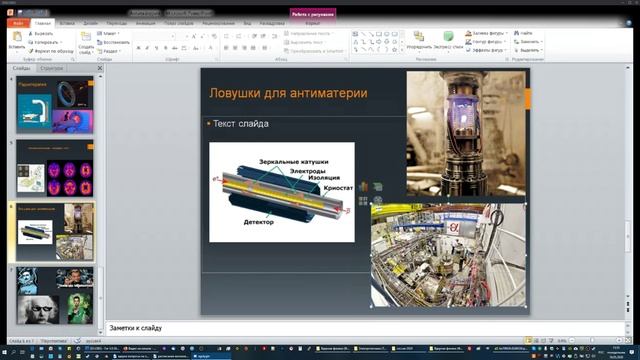
Task: Toggle strikethrough formatting
Action: (x=174, y=48)
